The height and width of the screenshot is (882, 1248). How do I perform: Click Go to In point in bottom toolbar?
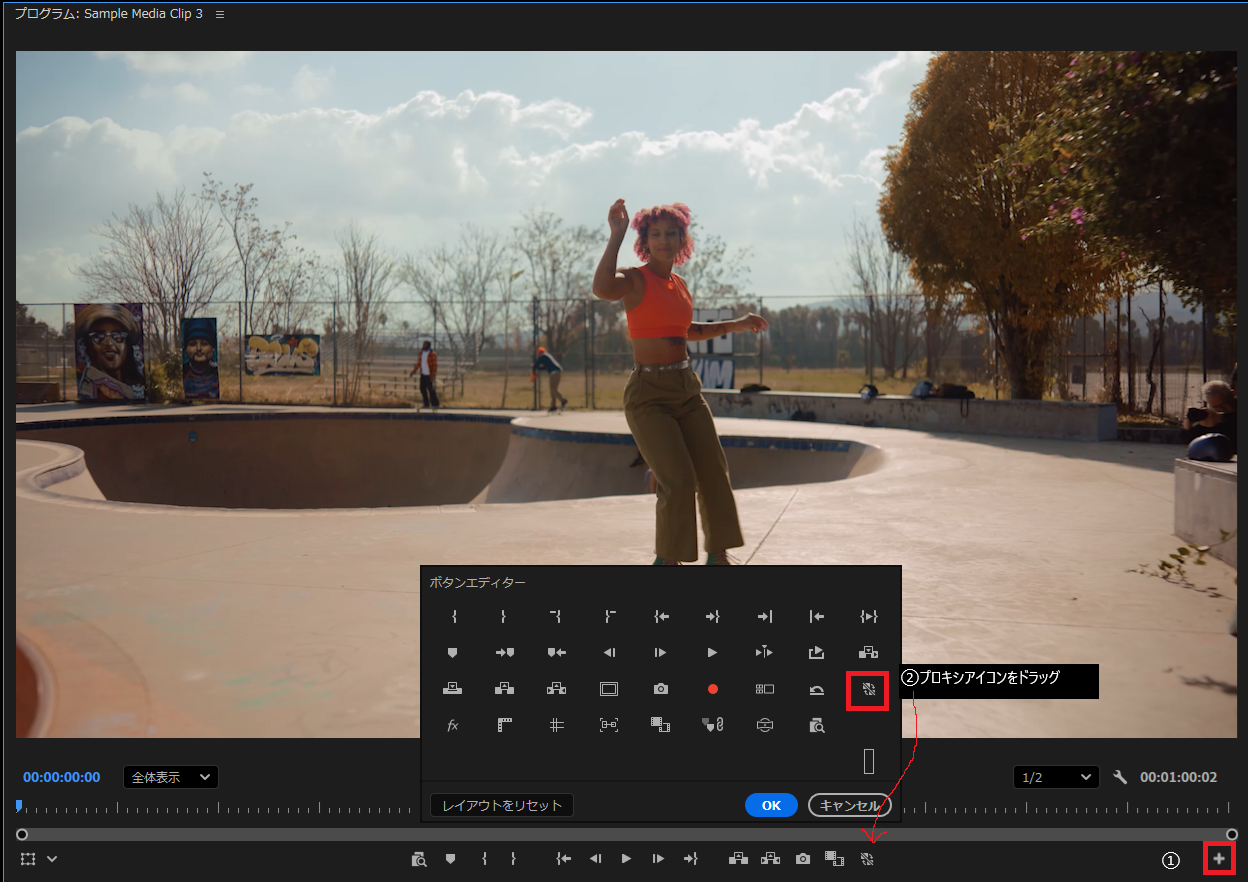[x=564, y=859]
